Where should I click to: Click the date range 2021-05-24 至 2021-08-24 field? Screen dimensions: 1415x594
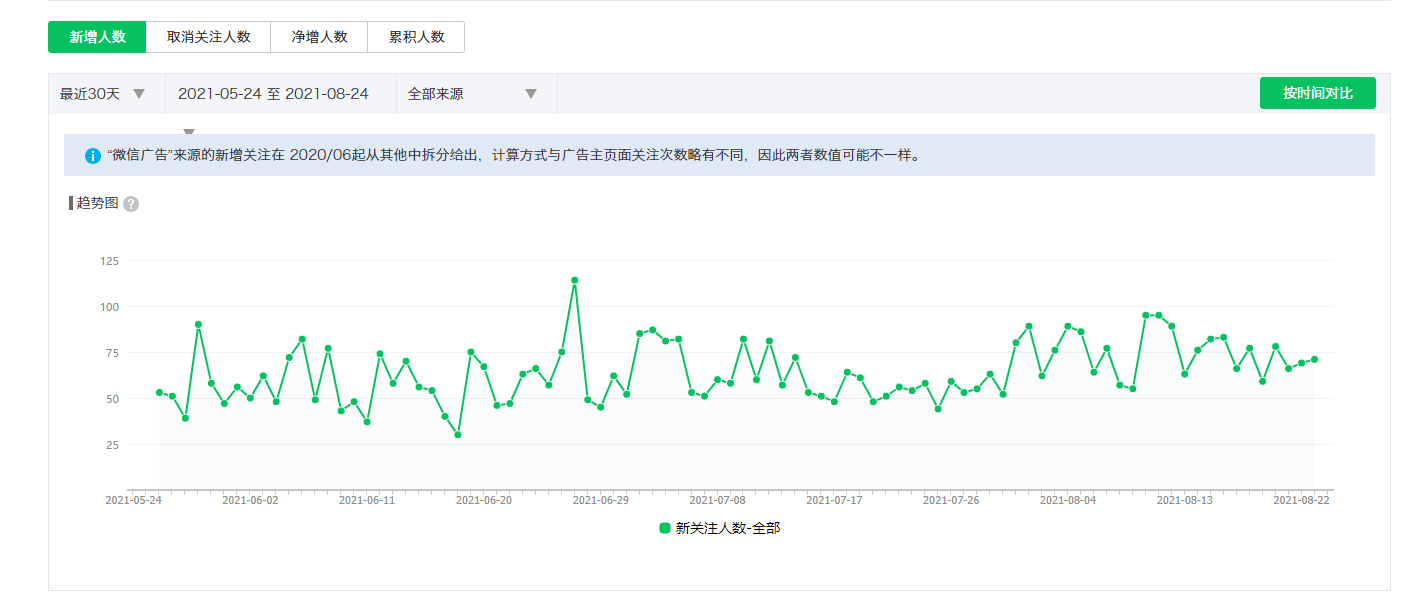point(273,94)
